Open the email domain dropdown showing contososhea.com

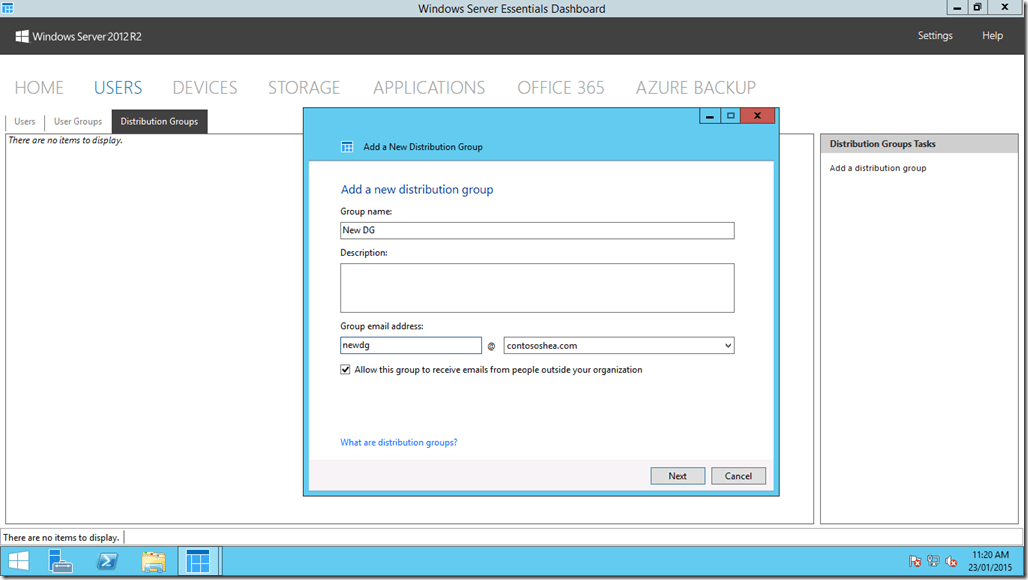click(x=728, y=344)
